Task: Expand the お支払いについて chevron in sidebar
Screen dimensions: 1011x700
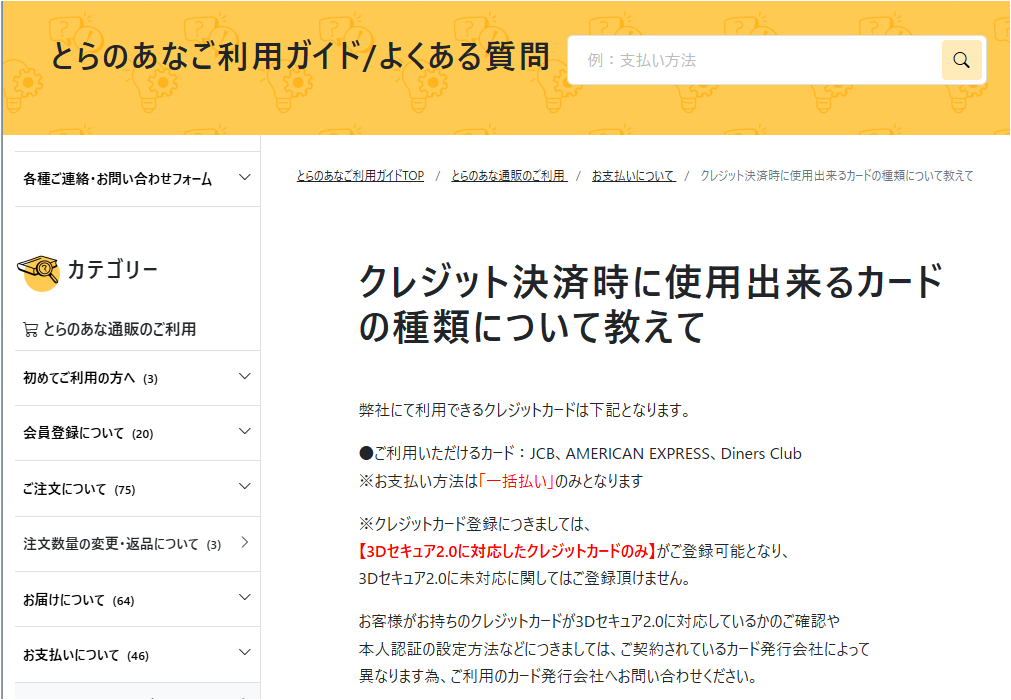Action: click(x=245, y=654)
